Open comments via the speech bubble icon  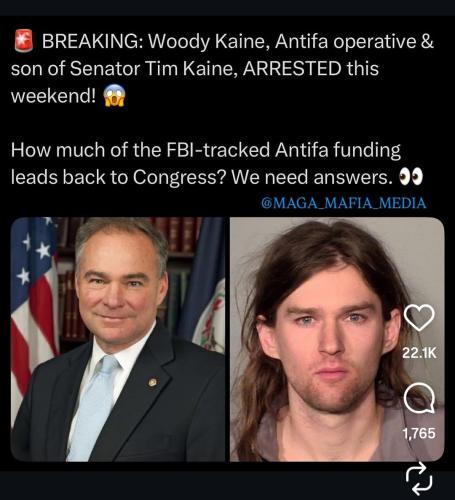click(x=419, y=398)
